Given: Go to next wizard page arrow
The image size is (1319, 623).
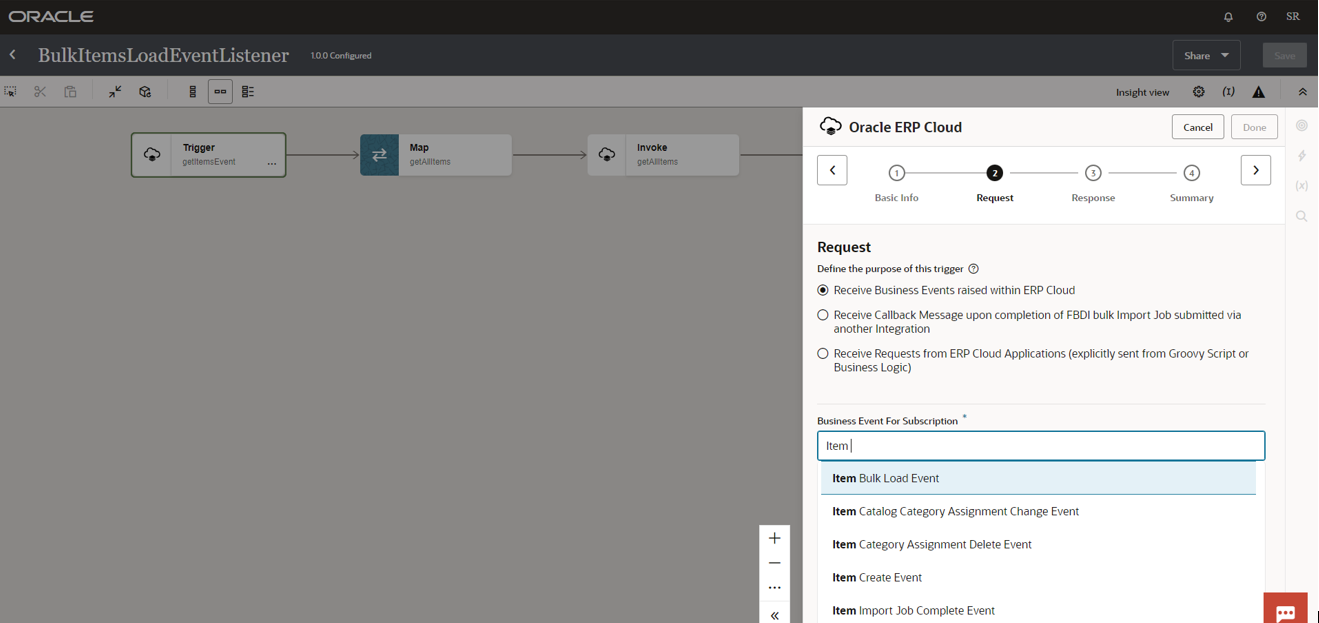Looking at the screenshot, I should tap(1255, 170).
